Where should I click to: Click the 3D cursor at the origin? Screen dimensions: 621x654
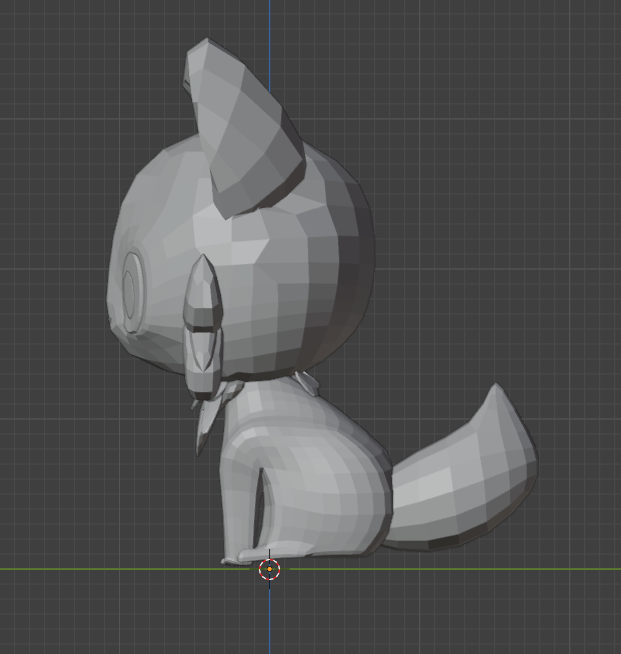point(269,569)
